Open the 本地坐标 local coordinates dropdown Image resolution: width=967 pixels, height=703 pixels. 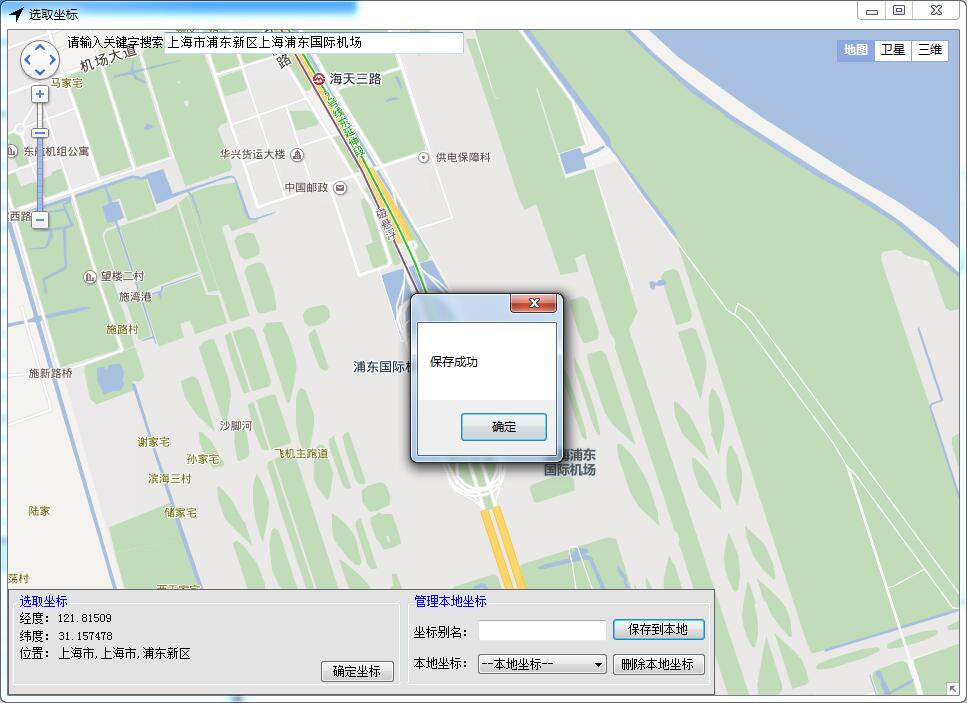click(x=598, y=664)
